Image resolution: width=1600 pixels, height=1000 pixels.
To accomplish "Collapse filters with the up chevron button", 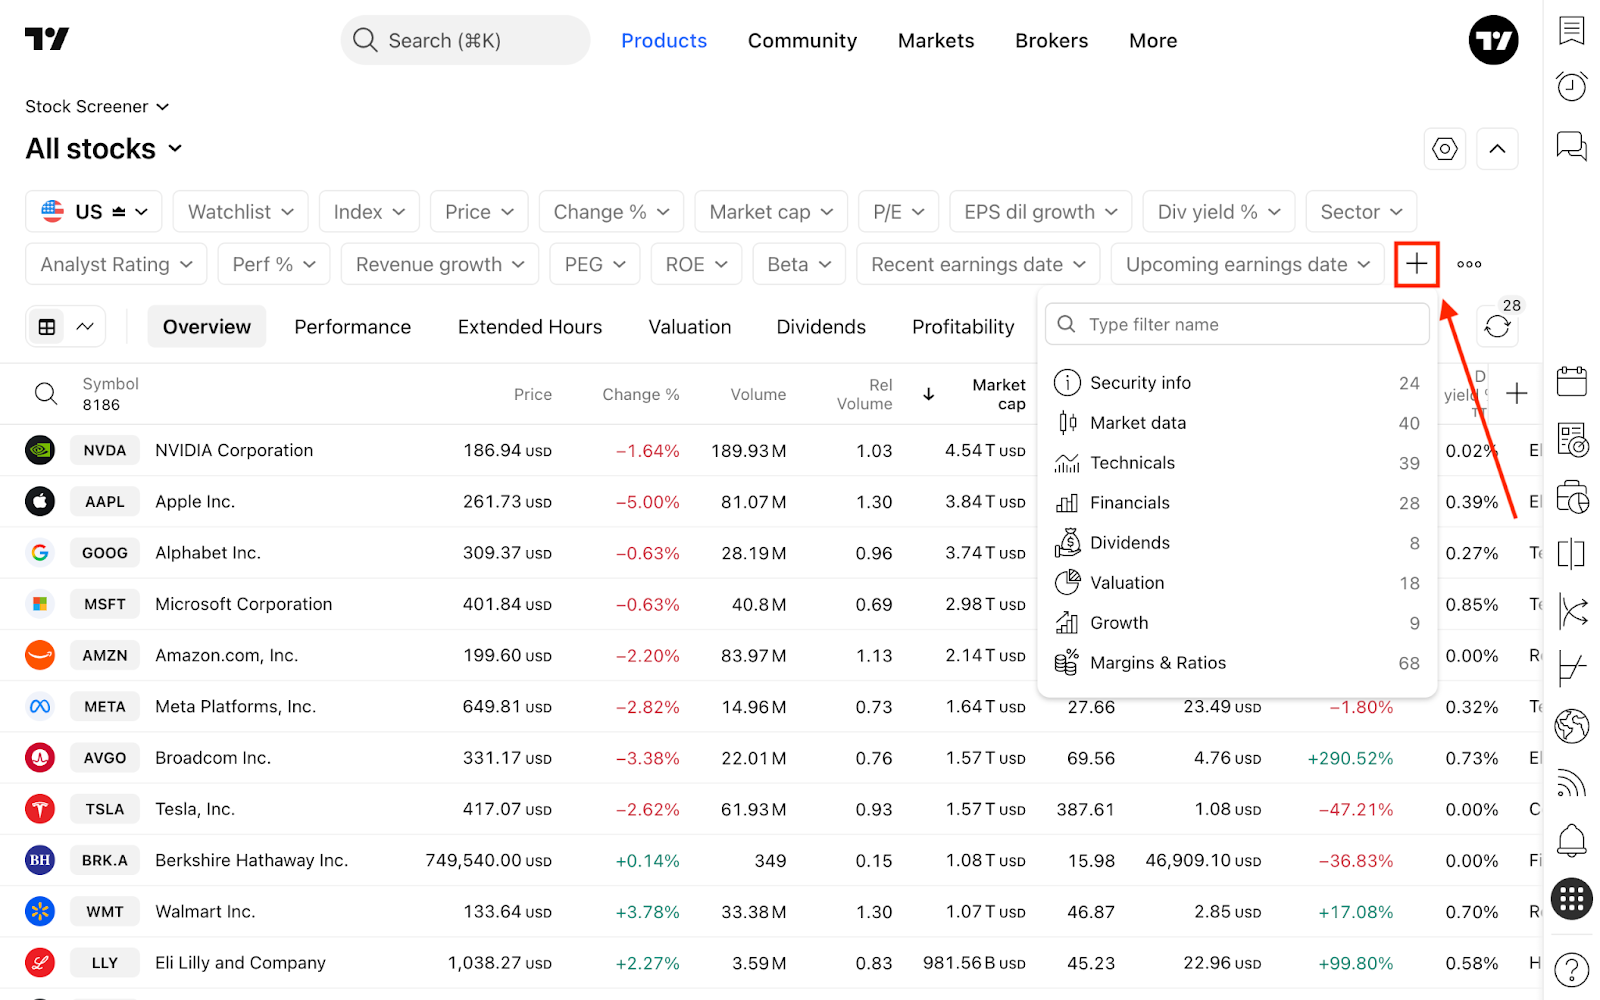I will [1497, 149].
